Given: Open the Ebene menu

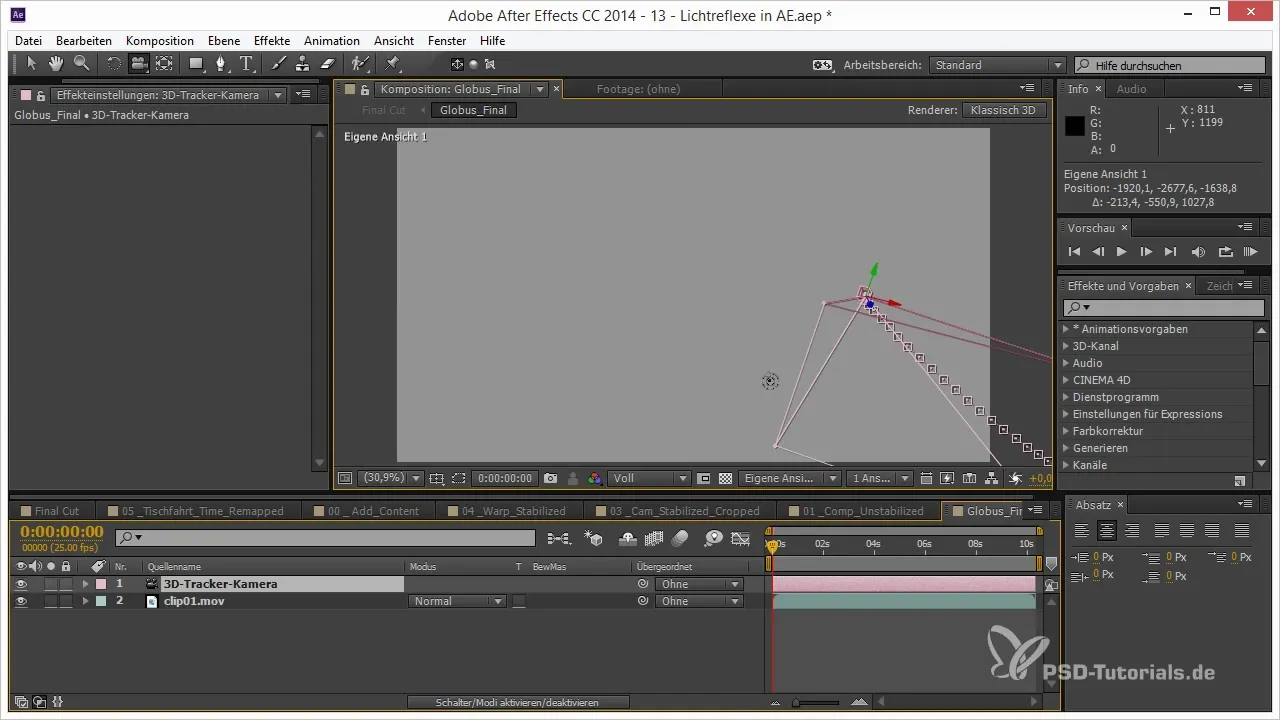Looking at the screenshot, I should coord(223,41).
